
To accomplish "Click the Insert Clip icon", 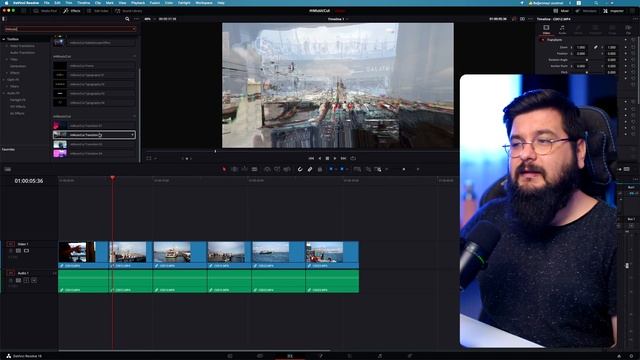I will pos(267,169).
